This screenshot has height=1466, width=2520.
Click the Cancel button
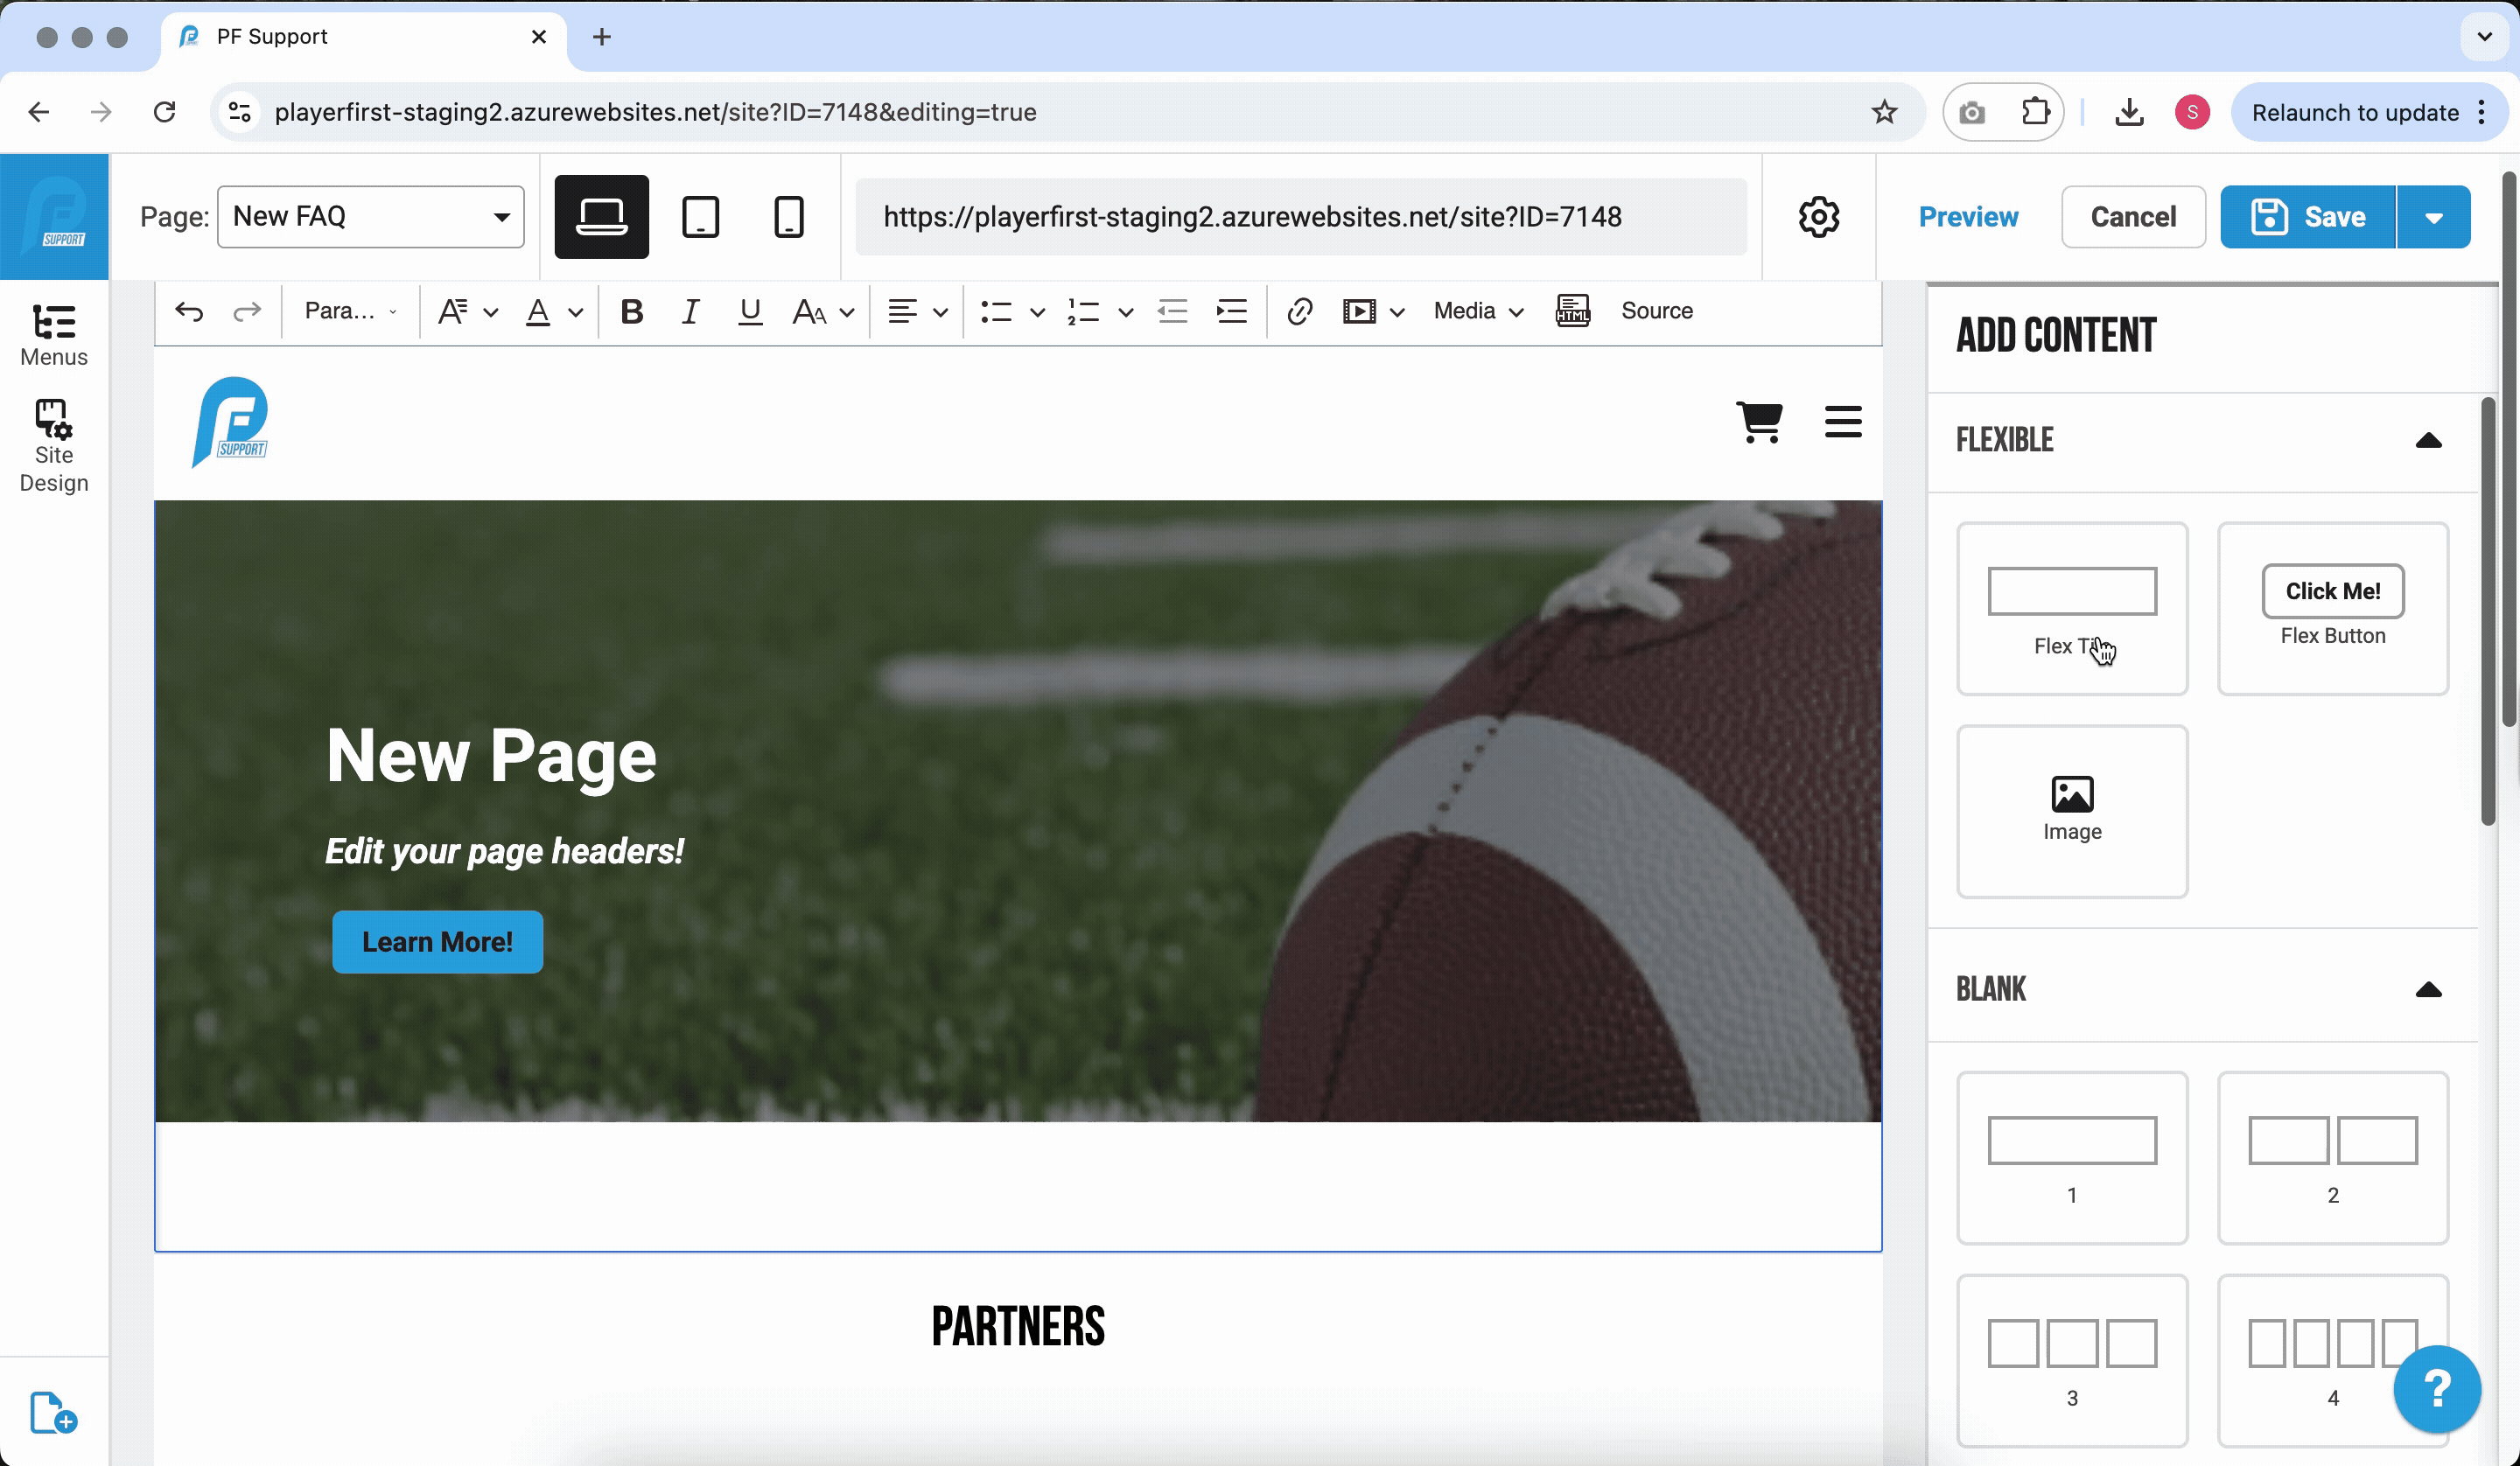pyautogui.click(x=2132, y=217)
